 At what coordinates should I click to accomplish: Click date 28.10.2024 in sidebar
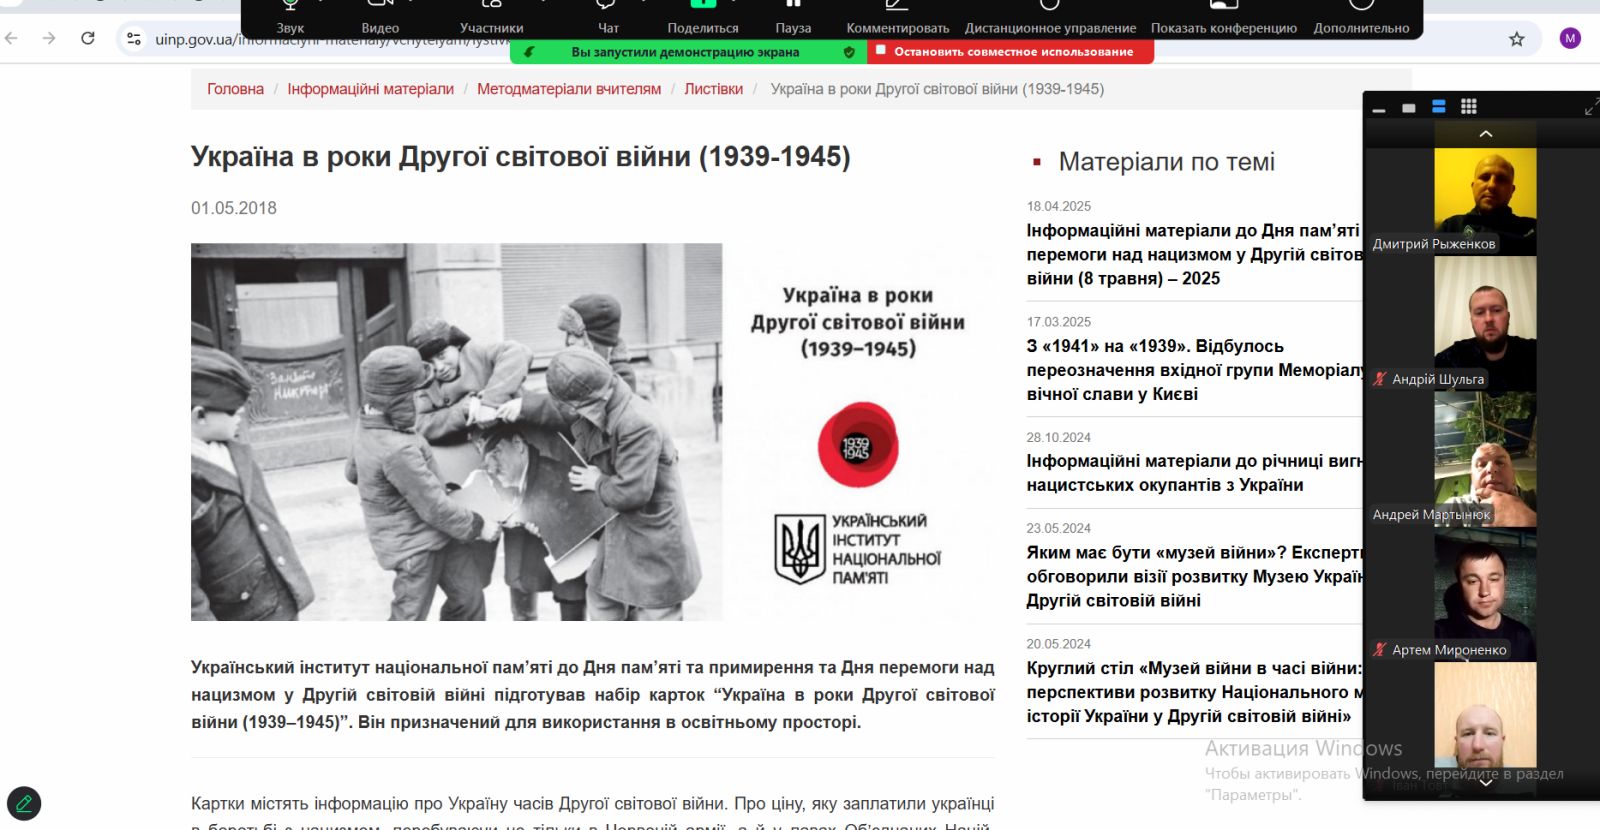coord(1059,437)
